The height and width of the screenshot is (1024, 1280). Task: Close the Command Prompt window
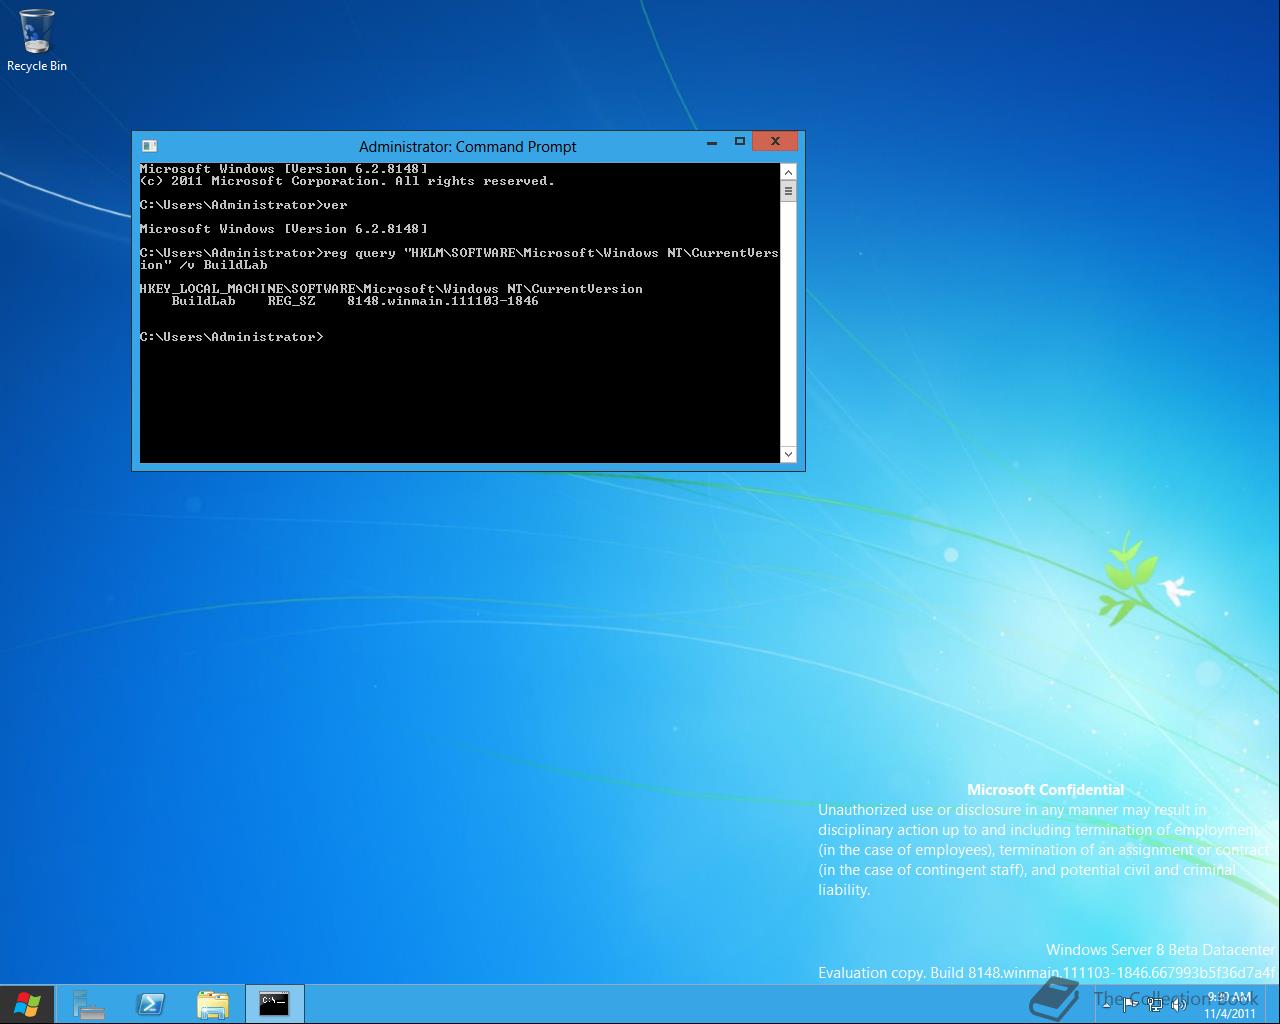tap(775, 142)
